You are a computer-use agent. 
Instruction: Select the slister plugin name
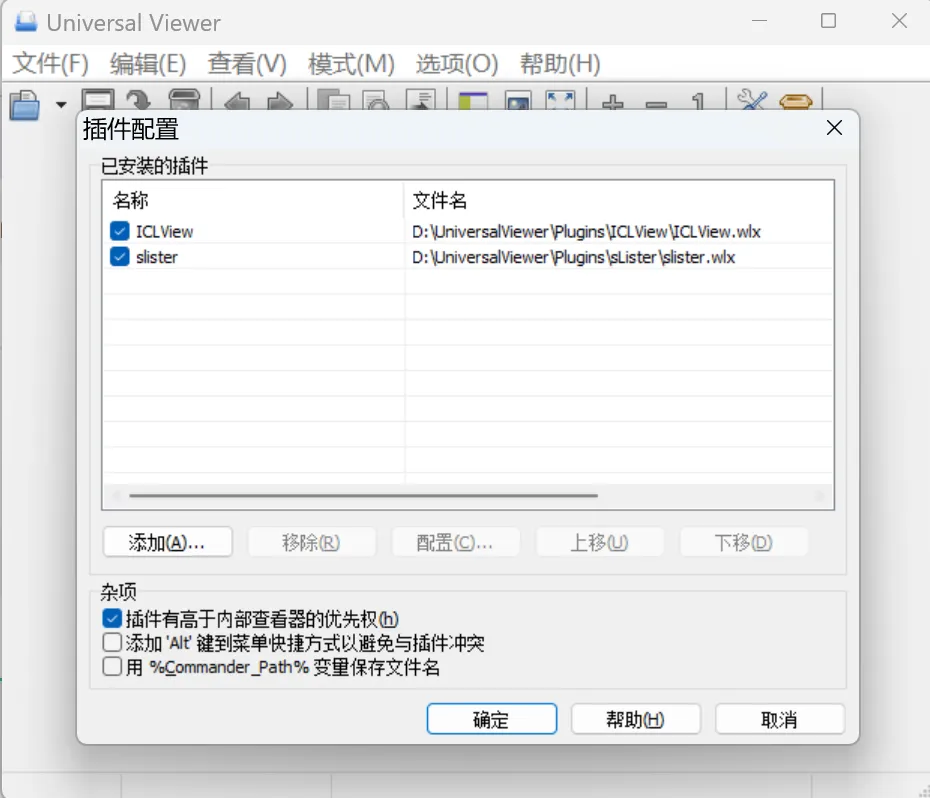(157, 257)
